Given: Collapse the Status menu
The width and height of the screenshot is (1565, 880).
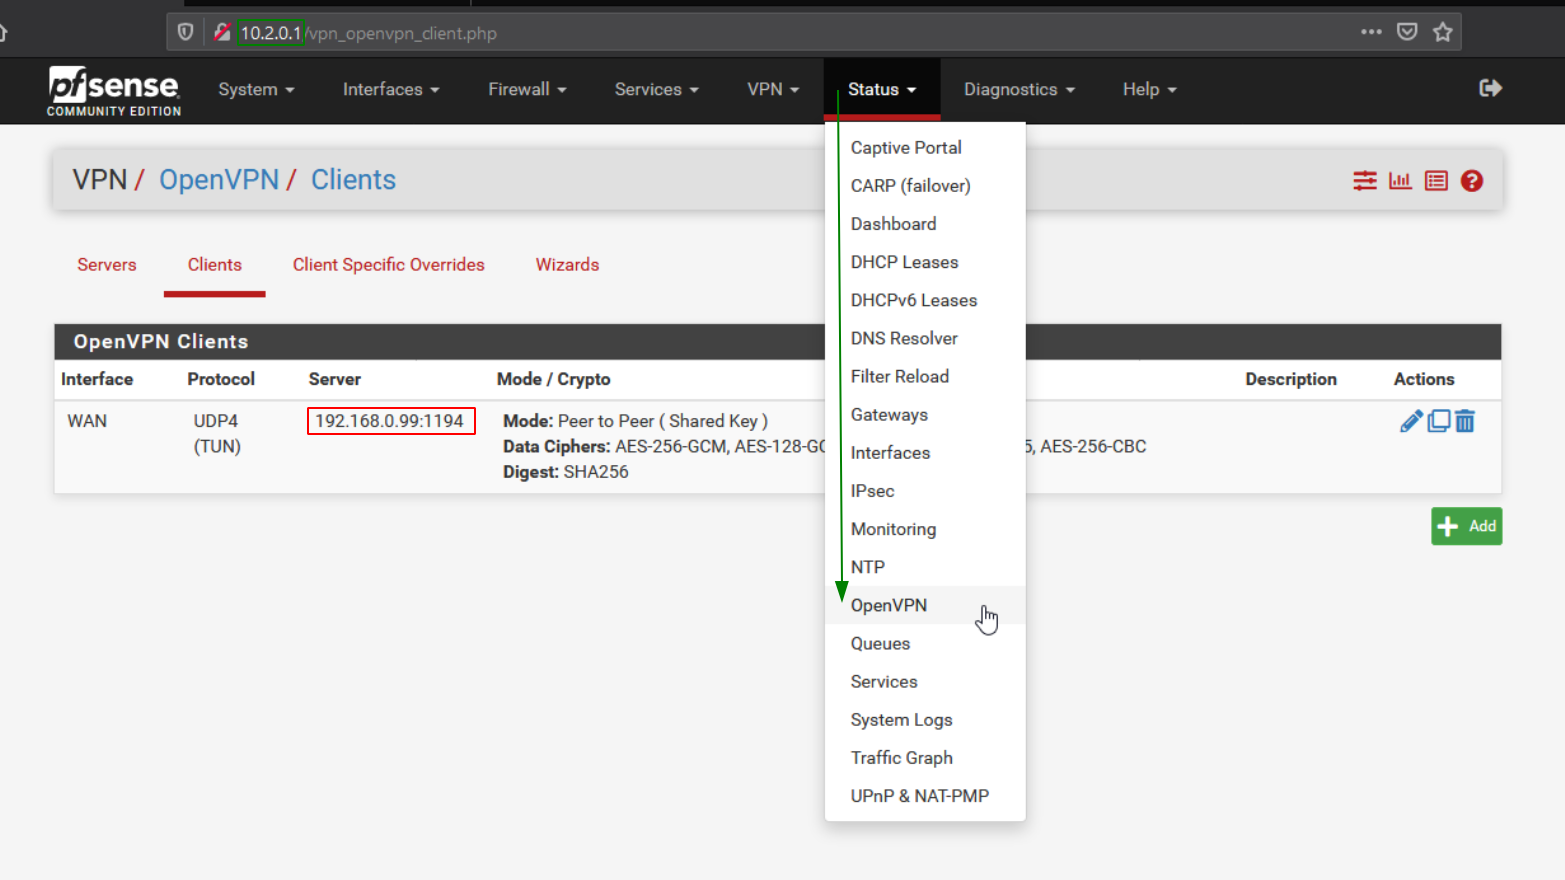Looking at the screenshot, I should coord(882,89).
